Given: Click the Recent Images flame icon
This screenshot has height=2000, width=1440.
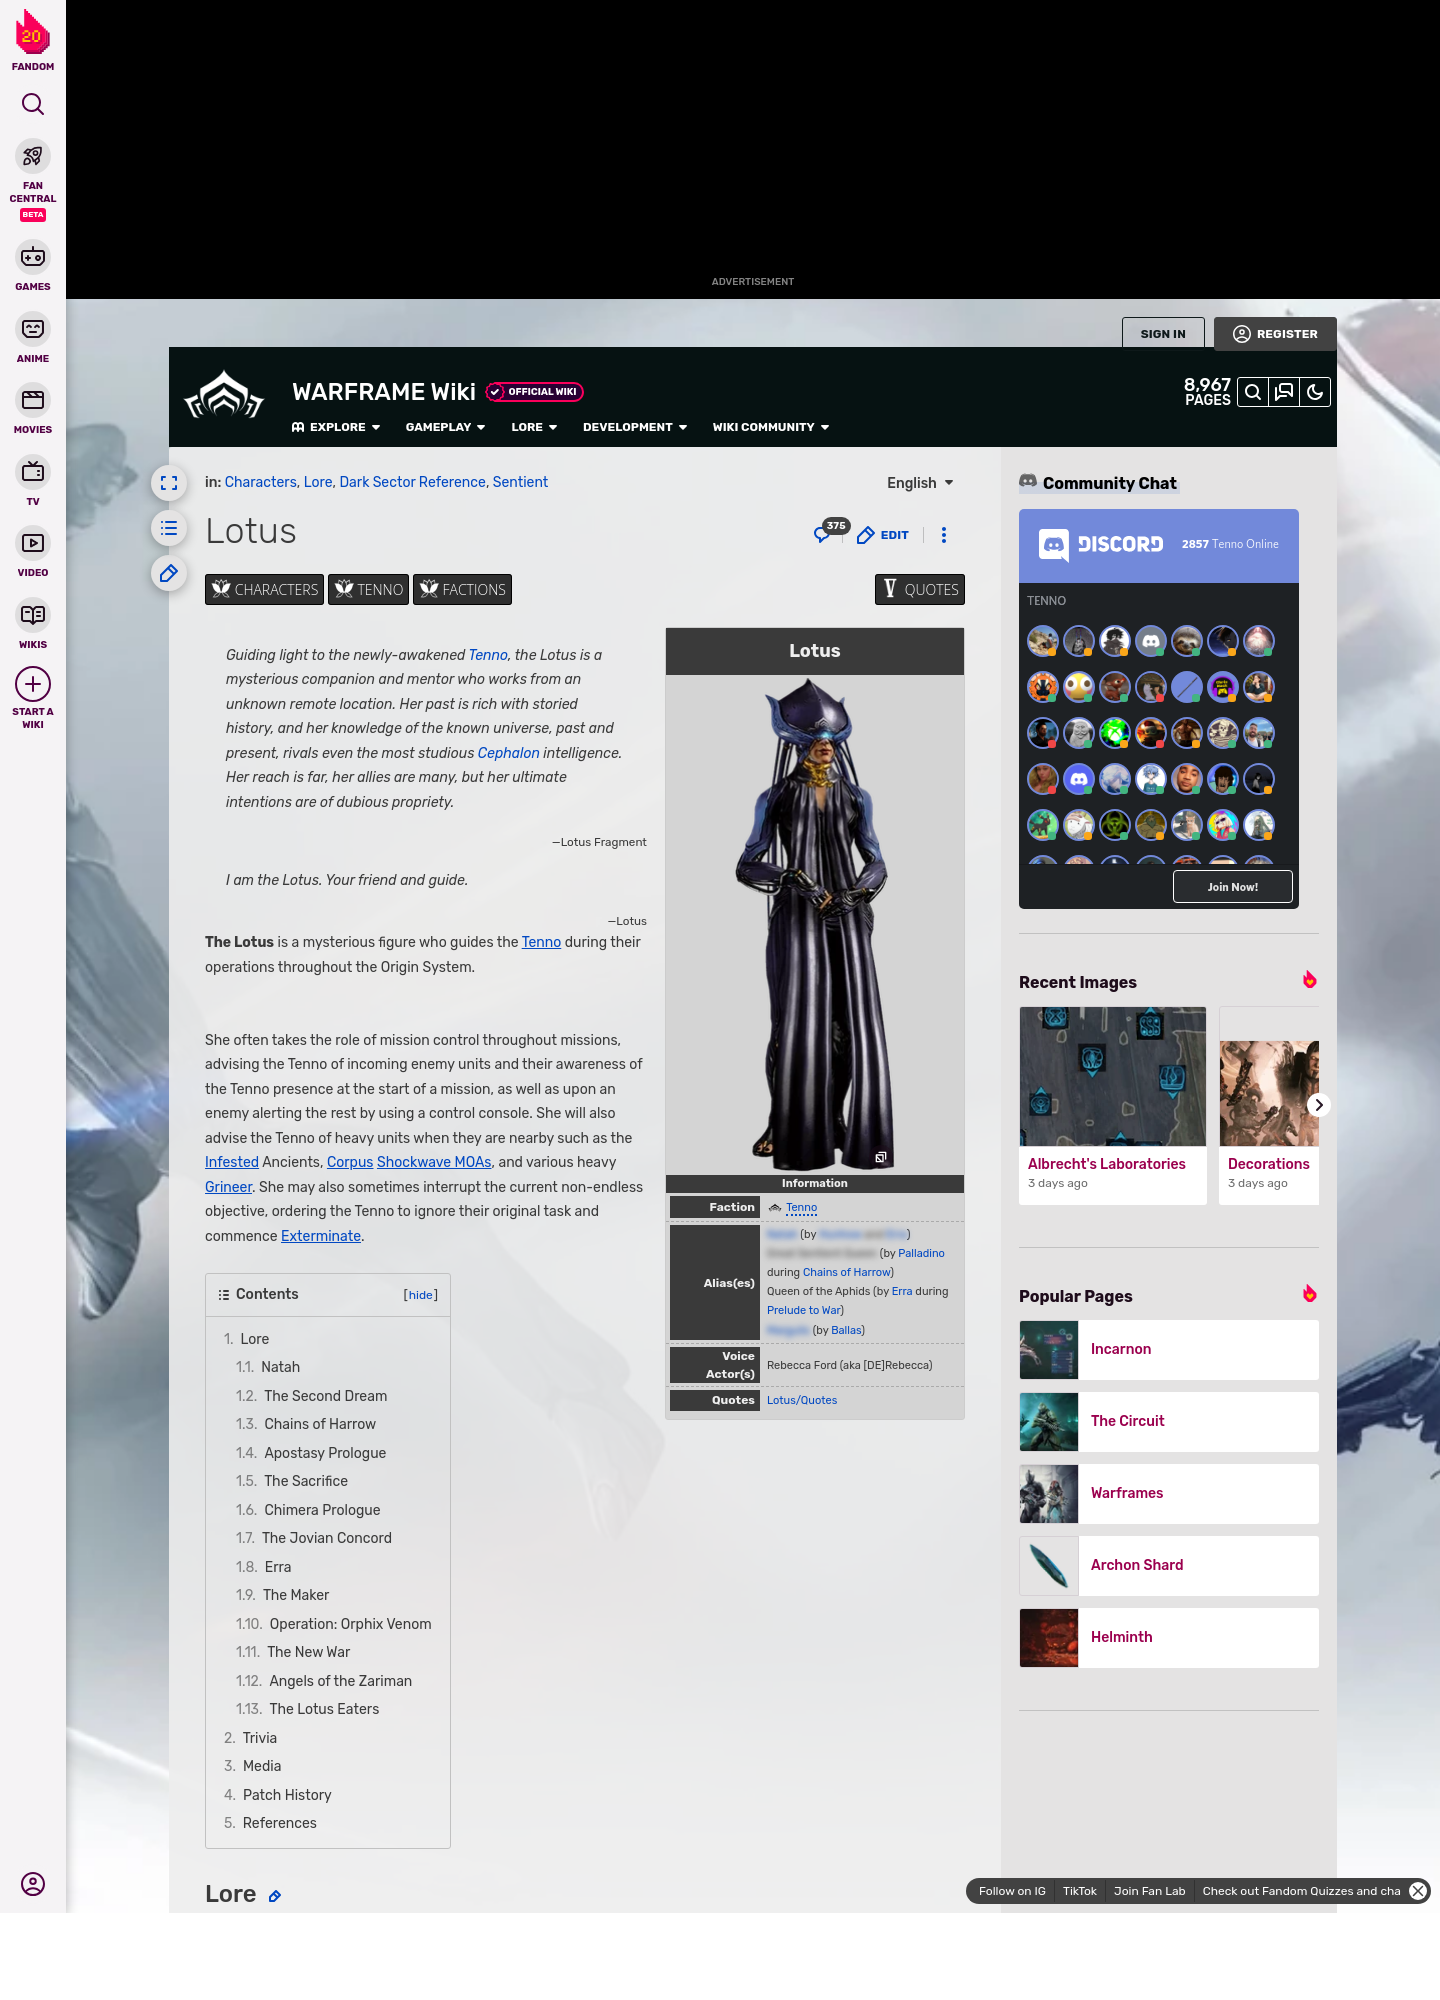Looking at the screenshot, I should click(x=1309, y=980).
